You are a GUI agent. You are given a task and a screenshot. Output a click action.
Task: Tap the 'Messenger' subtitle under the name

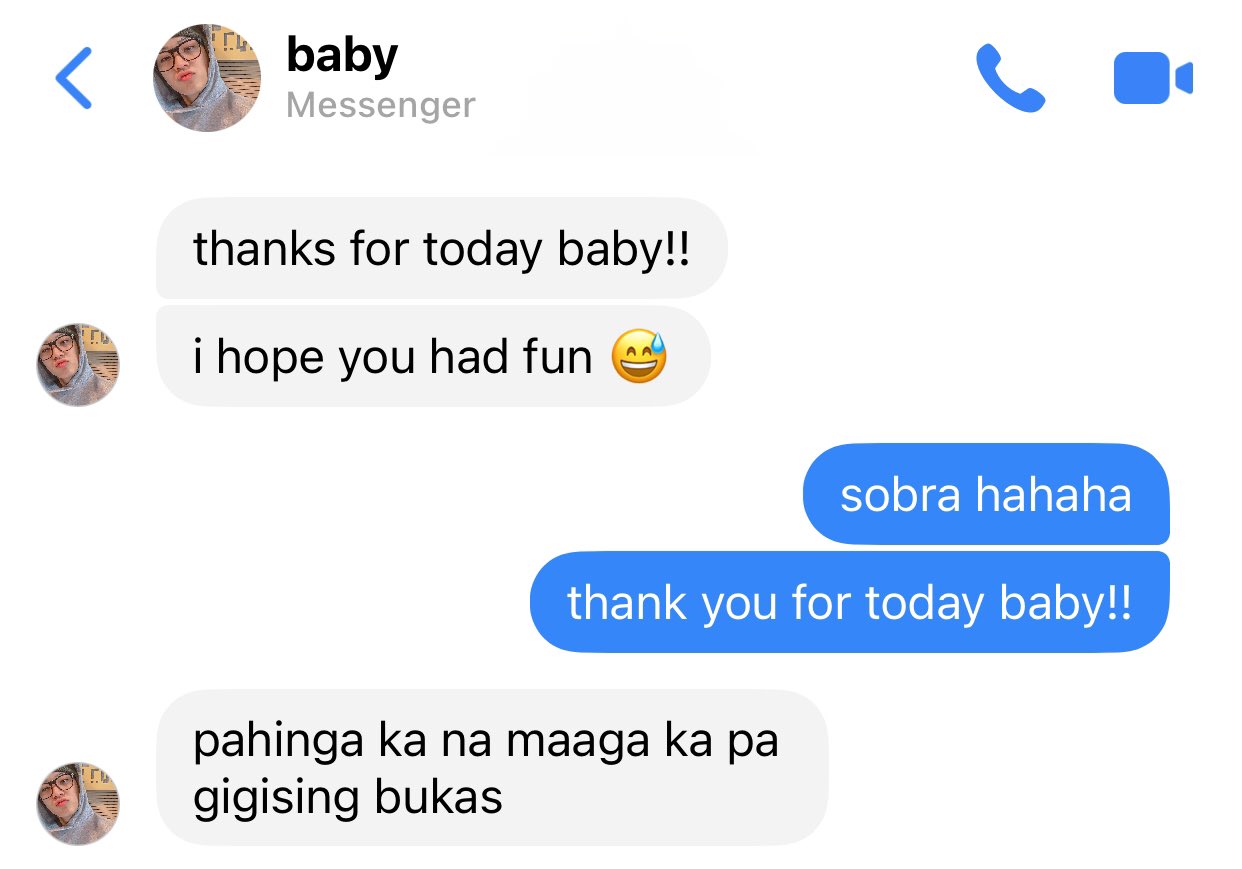pyautogui.click(x=381, y=105)
